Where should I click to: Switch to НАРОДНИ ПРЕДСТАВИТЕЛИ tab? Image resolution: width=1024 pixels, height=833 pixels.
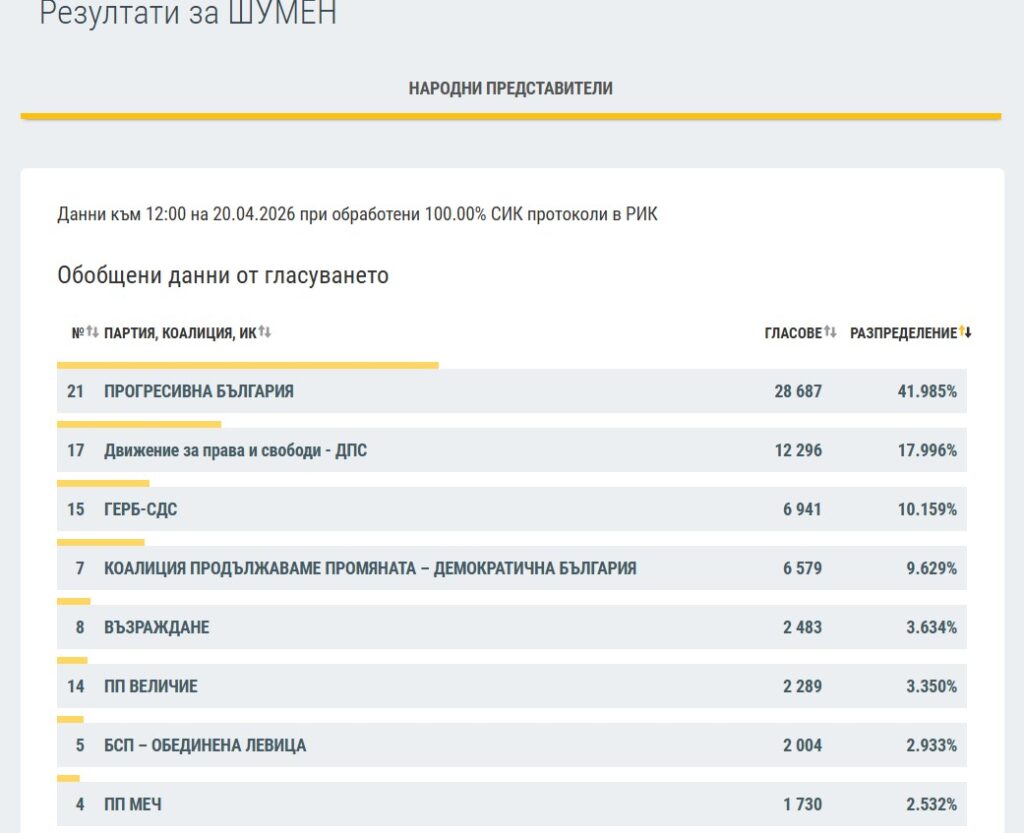(510, 88)
